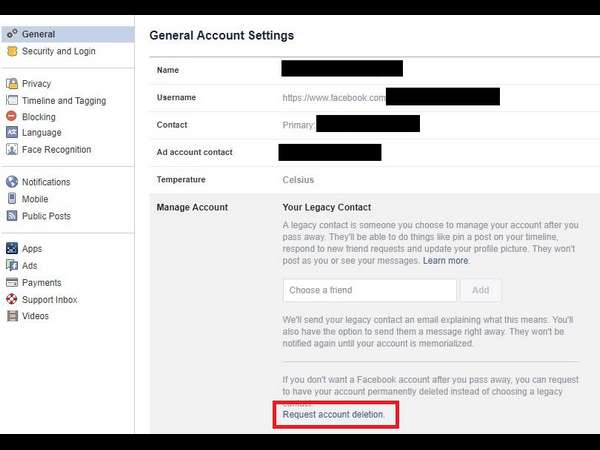The width and height of the screenshot is (600, 450).
Task: Click the Support Inbox lifebuoy icon
Action: [x=12, y=300]
